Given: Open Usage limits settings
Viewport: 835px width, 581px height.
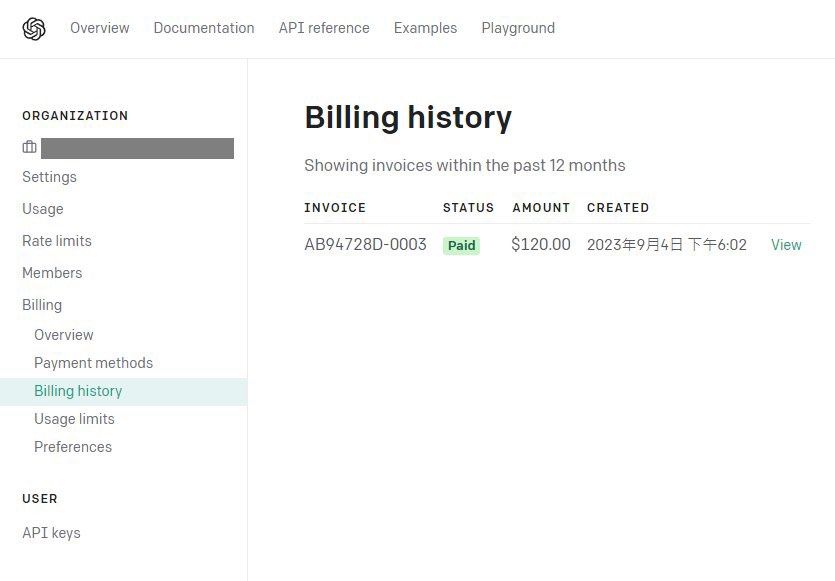Looking at the screenshot, I should [74, 419].
